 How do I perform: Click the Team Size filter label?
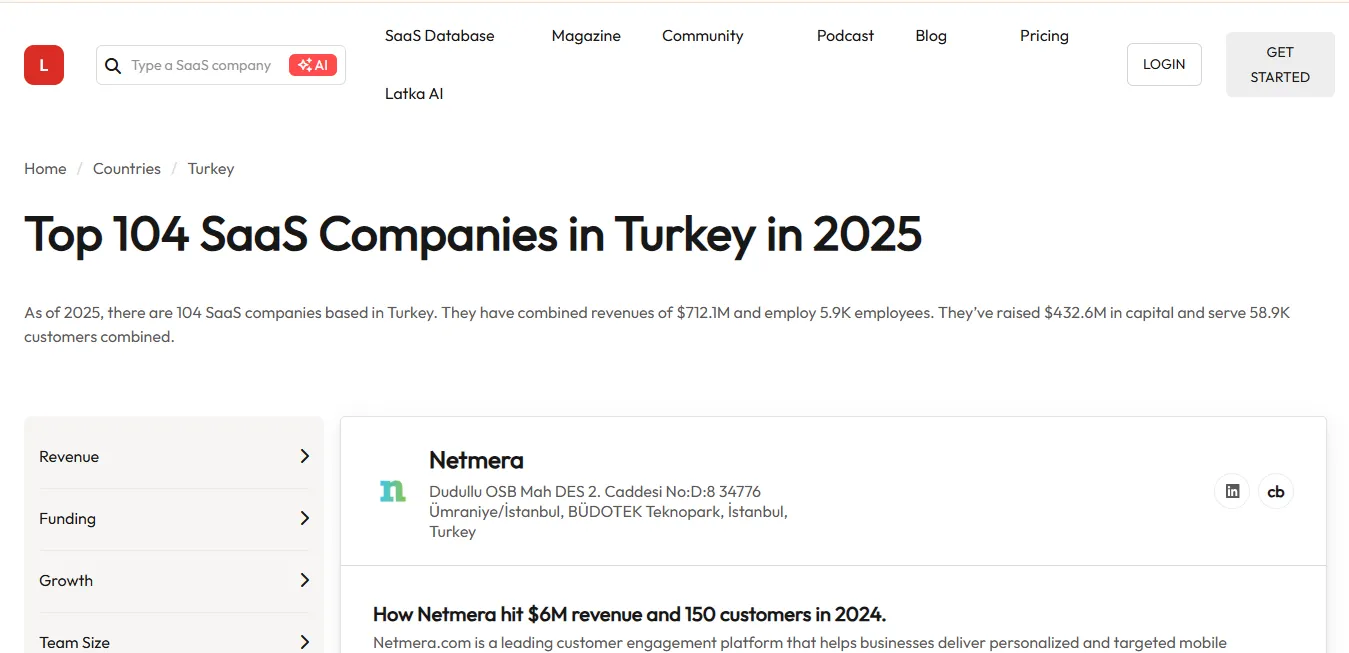[74, 642]
